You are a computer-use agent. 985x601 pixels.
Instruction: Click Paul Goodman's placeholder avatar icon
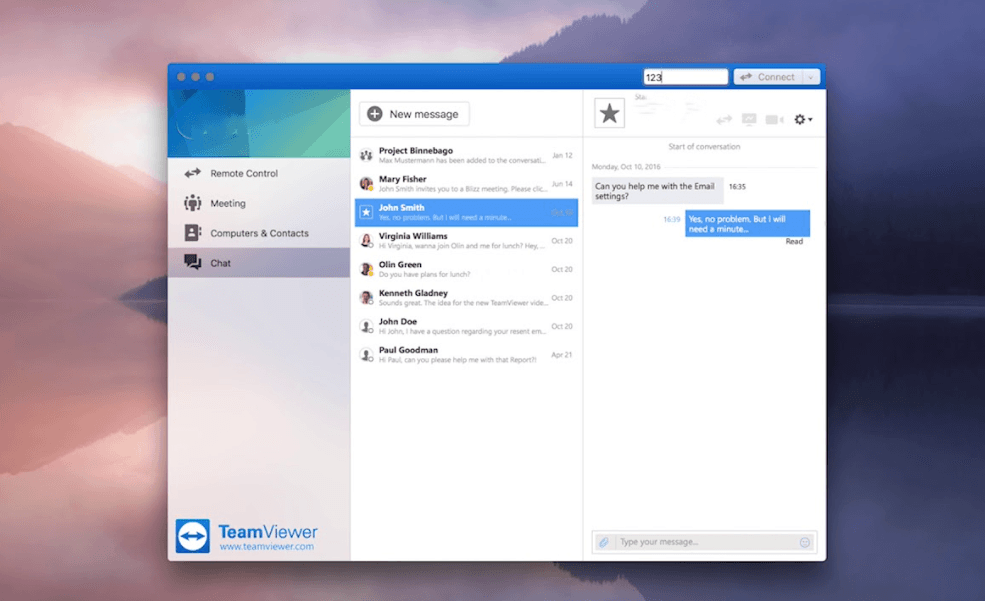[366, 355]
